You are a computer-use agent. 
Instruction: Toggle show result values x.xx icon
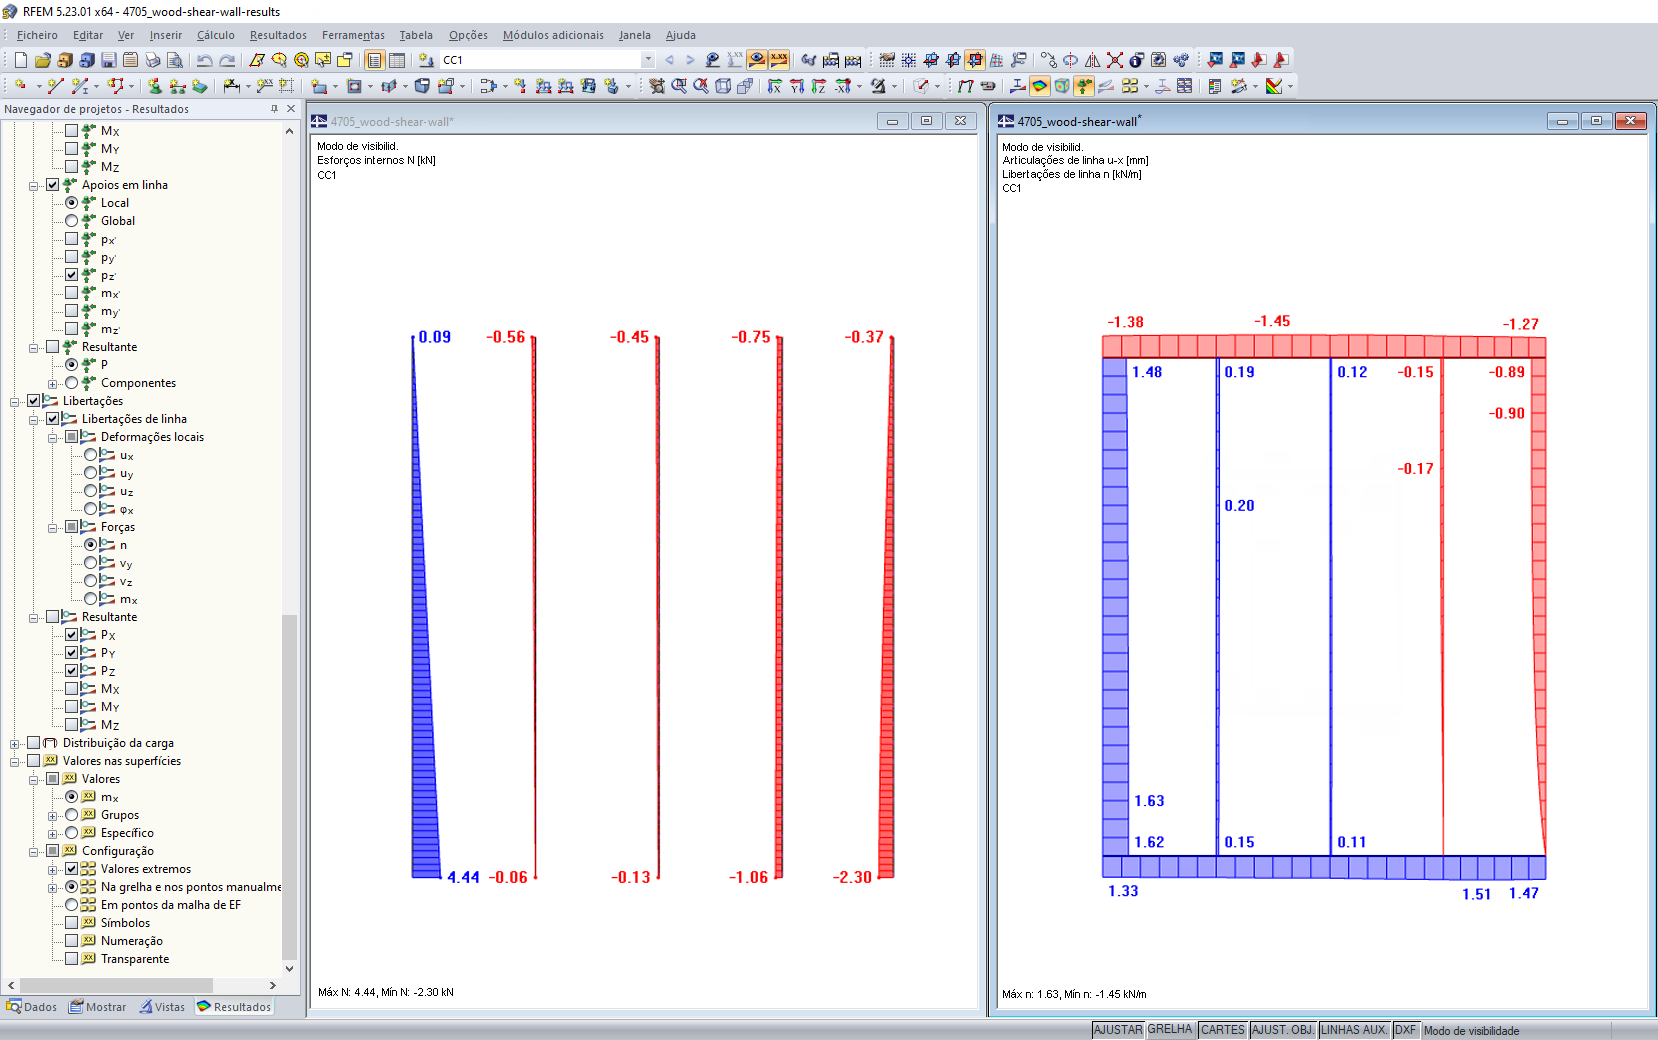pos(779,60)
